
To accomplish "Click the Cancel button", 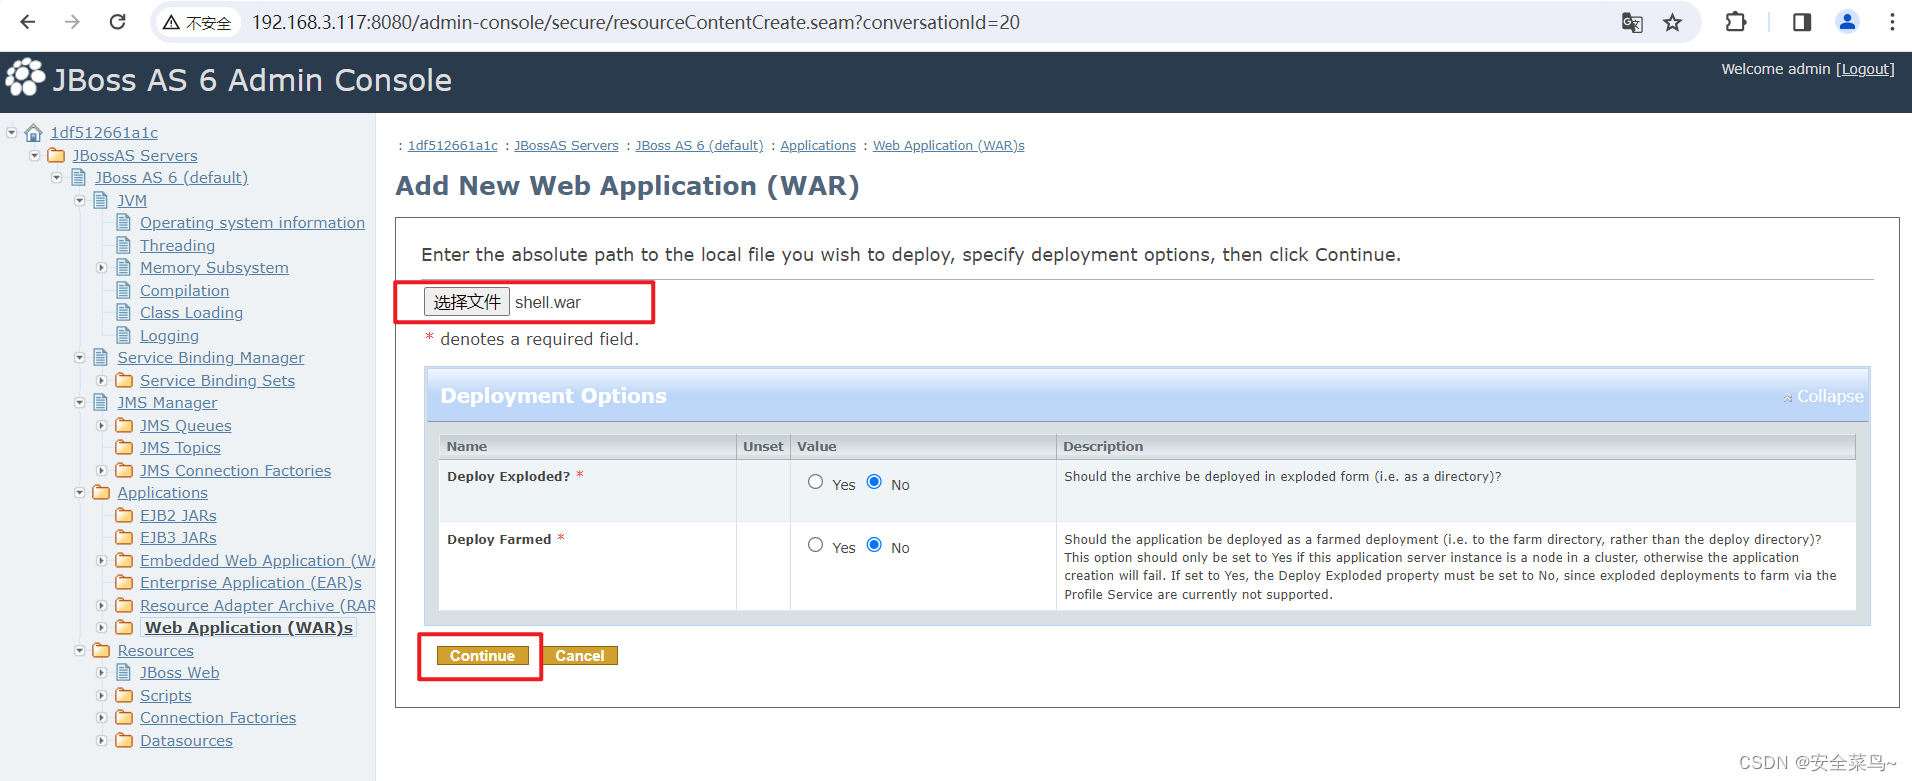I will [580, 656].
